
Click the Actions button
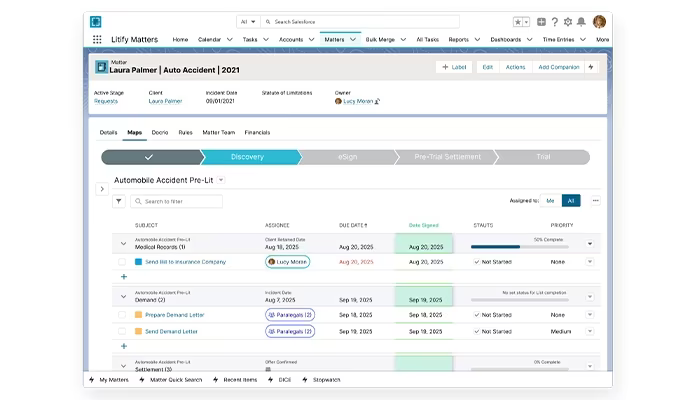pos(515,67)
